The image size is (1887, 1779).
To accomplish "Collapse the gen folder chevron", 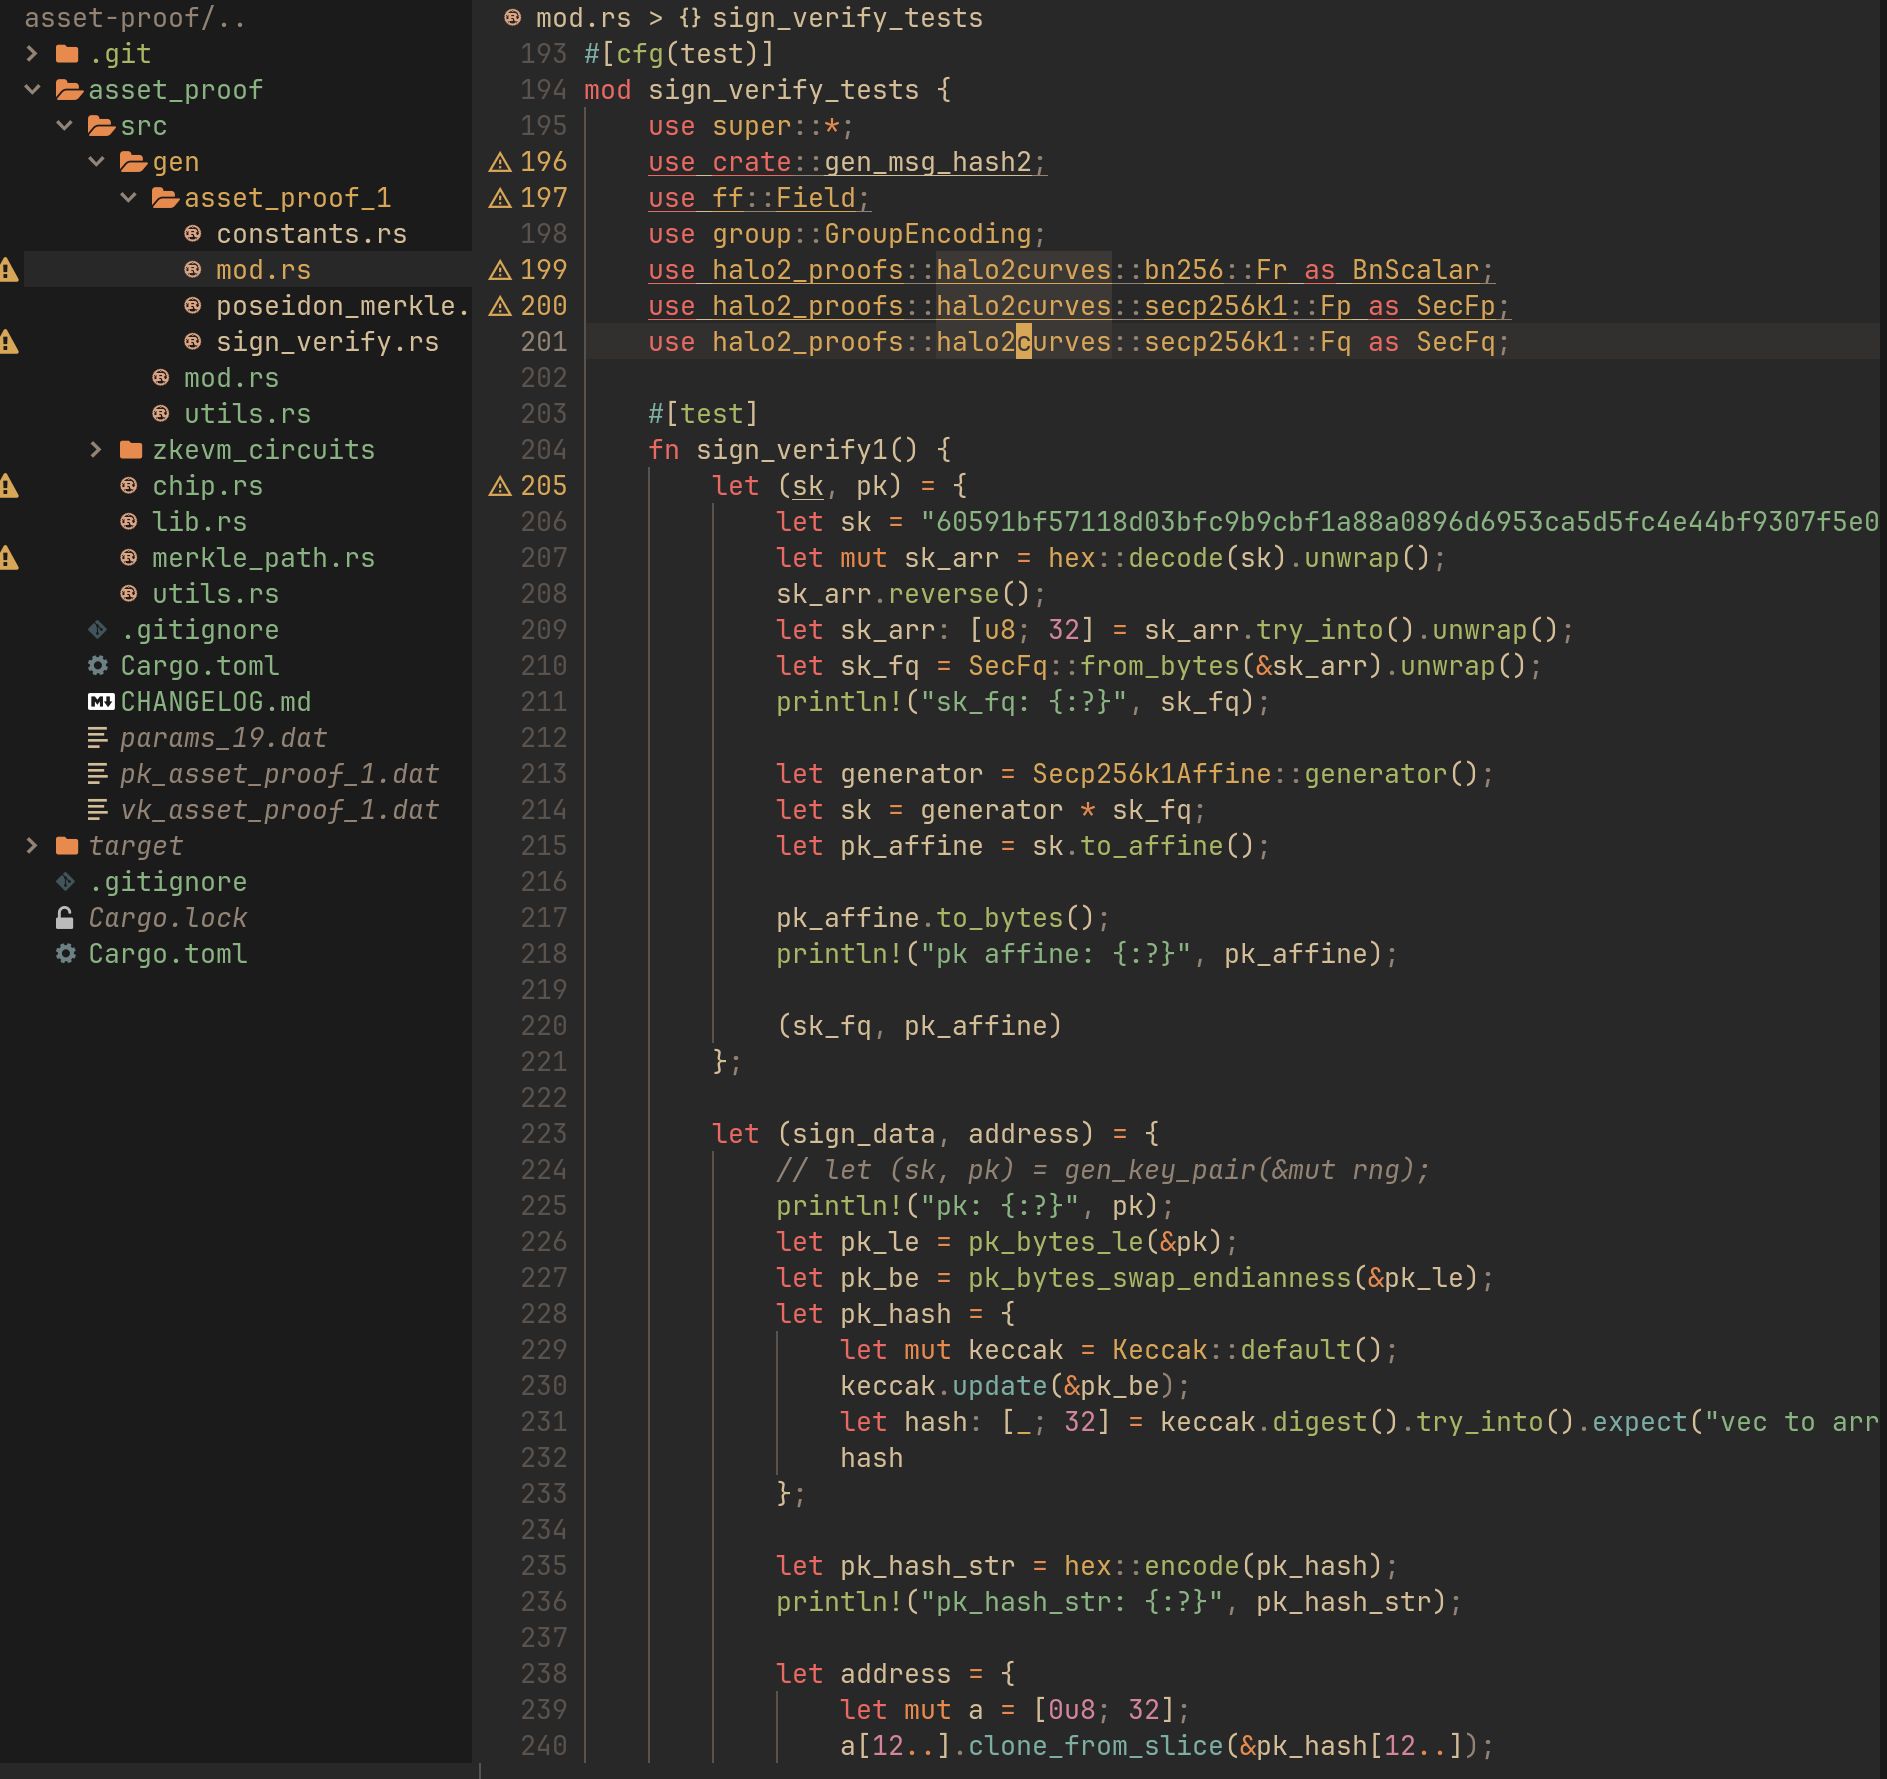I will click(x=96, y=162).
